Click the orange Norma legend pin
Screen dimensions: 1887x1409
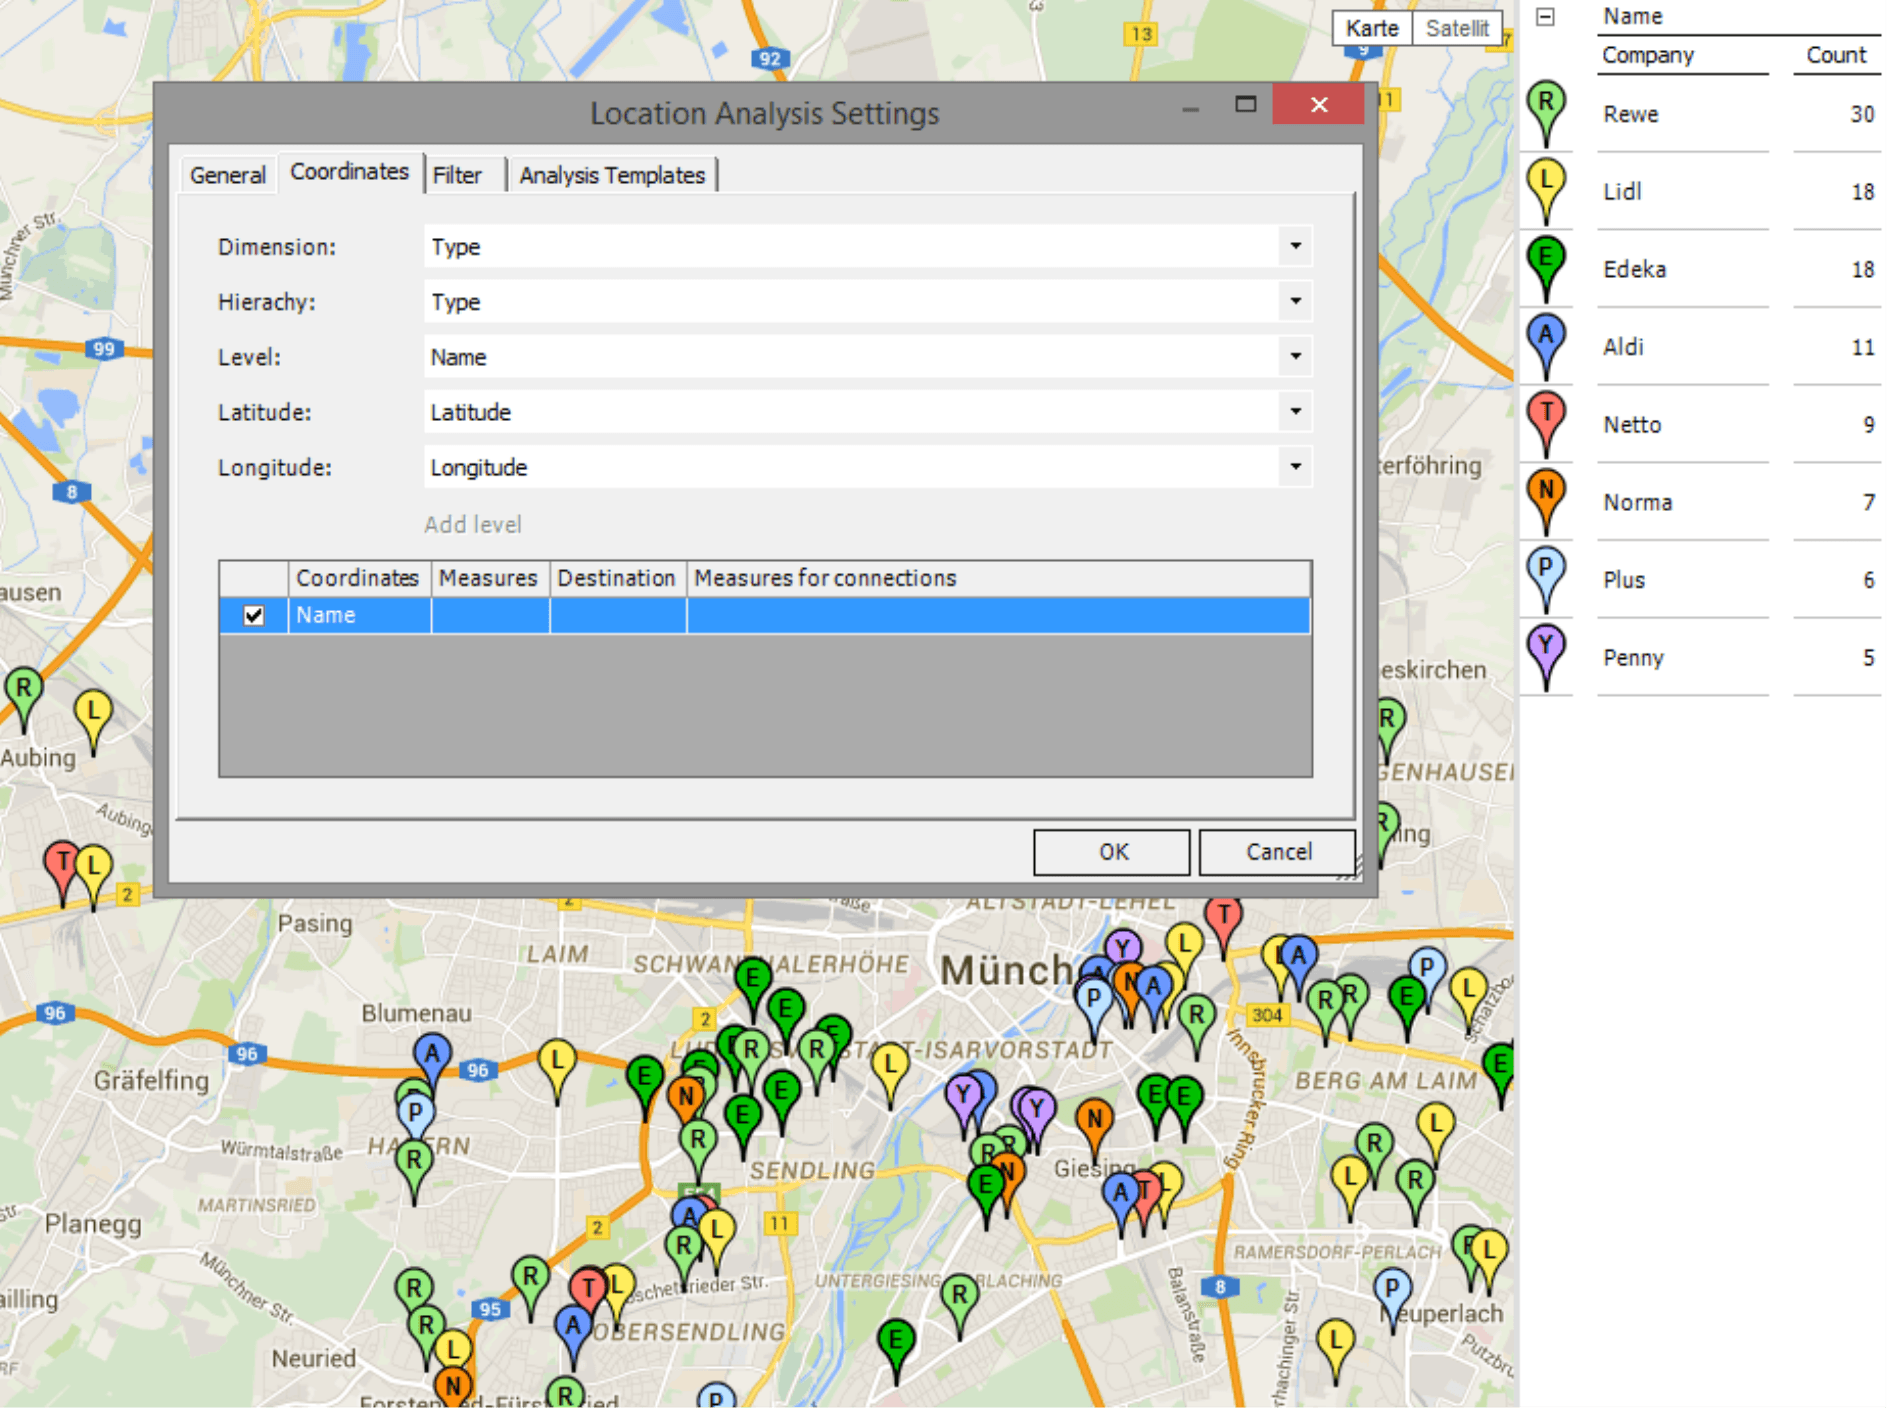(x=1545, y=493)
